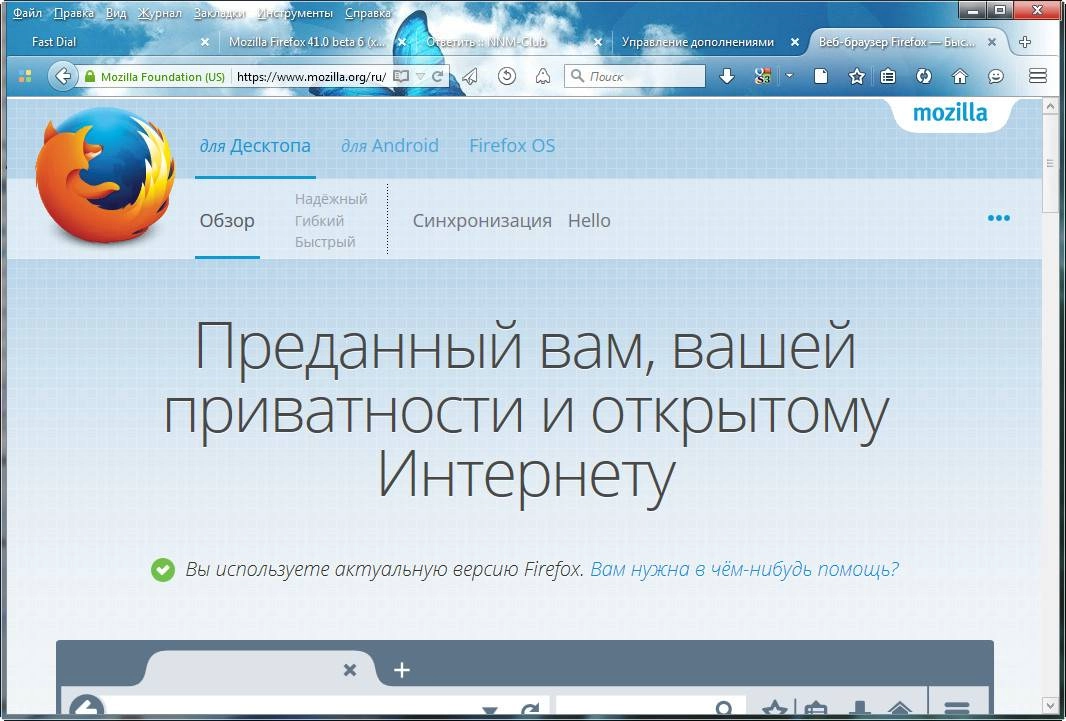The width and height of the screenshot is (1066, 721).
Task: Click the Sync circular arrows icon
Action: (923, 76)
